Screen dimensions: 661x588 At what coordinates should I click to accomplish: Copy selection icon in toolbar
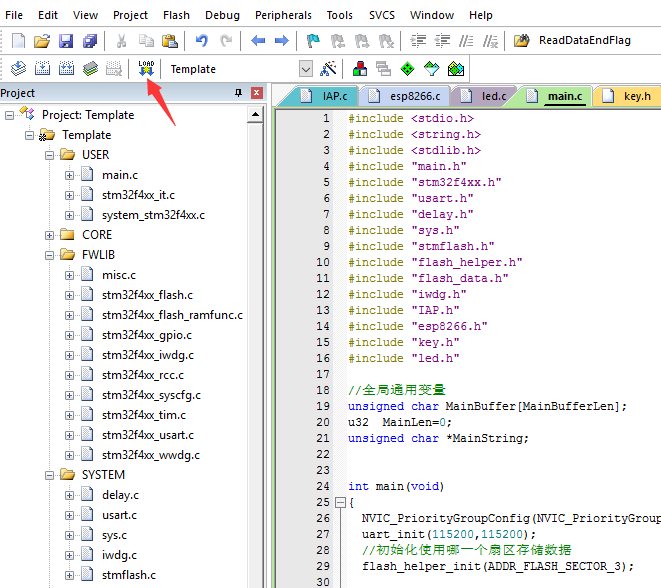point(146,41)
